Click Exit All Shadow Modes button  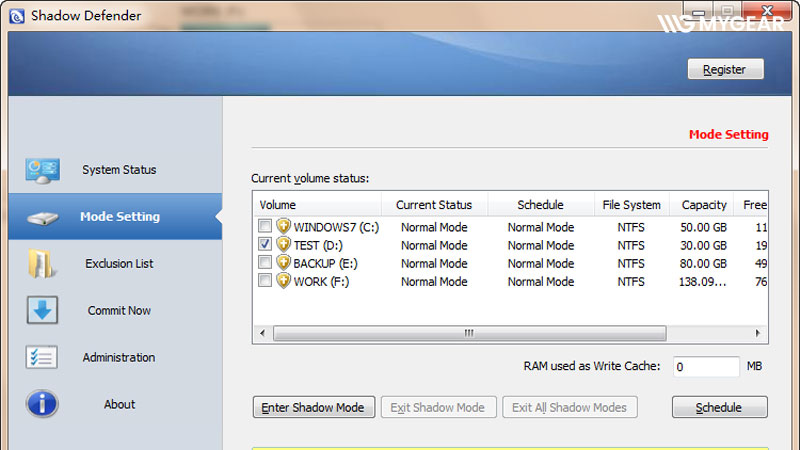point(569,407)
